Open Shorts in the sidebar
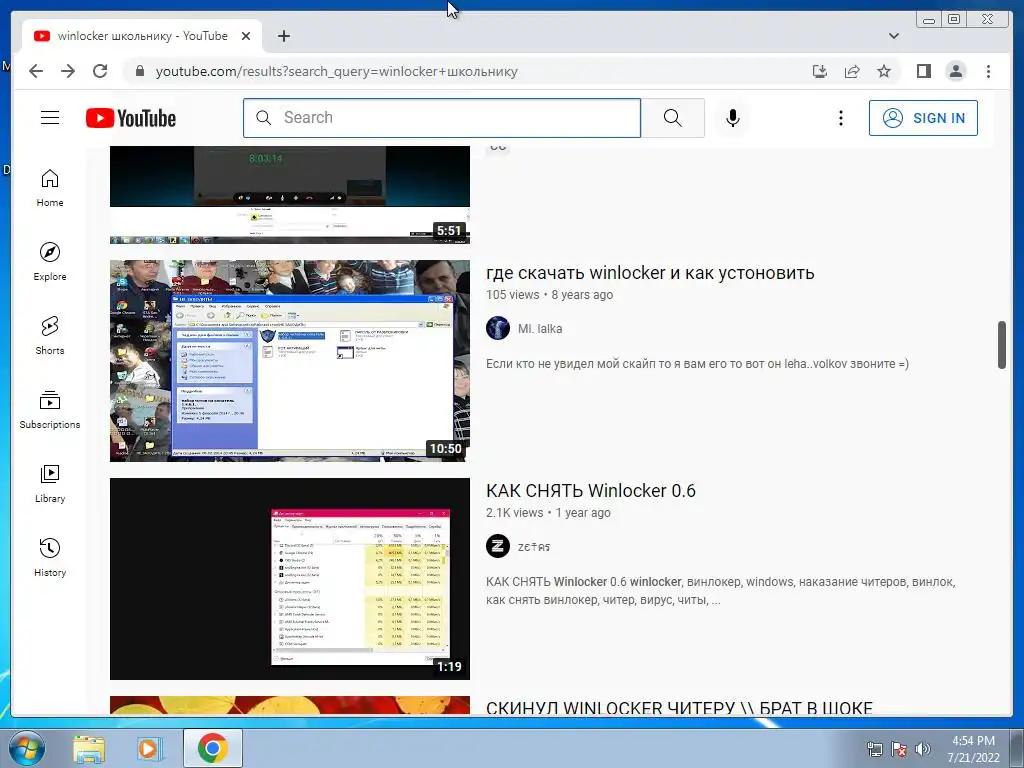The width and height of the screenshot is (1024, 768). click(50, 336)
